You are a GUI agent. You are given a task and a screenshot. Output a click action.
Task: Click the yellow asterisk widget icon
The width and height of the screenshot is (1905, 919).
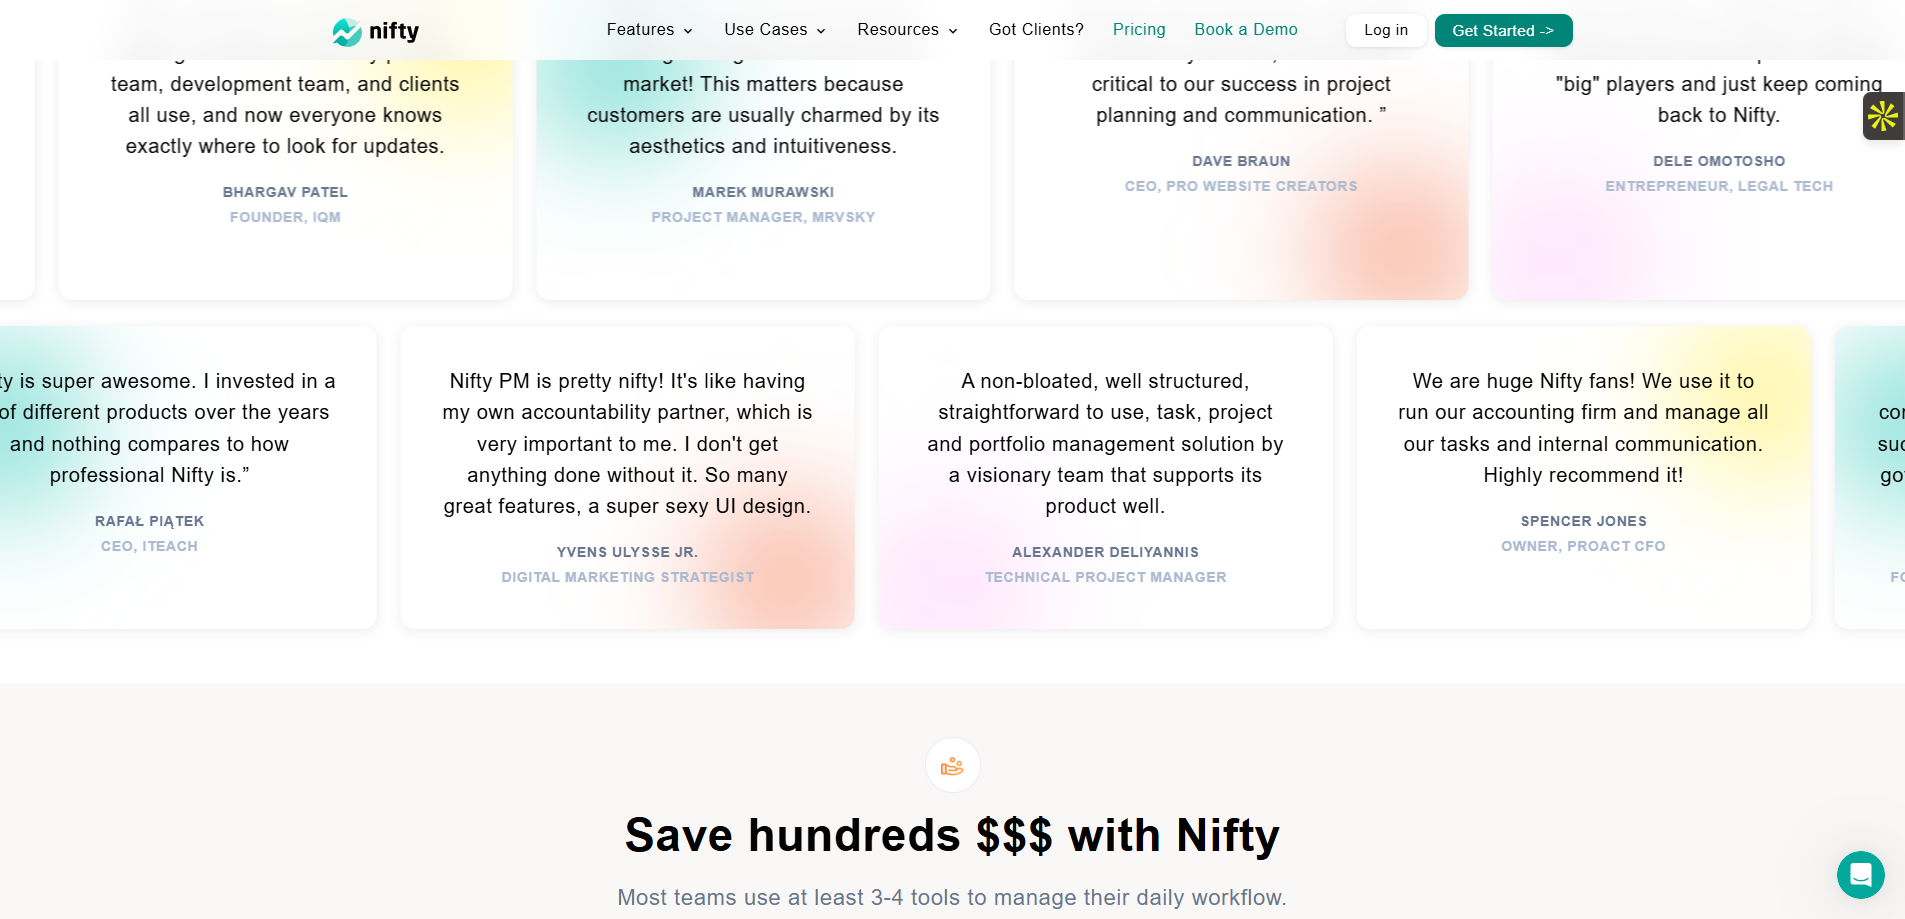tap(1883, 116)
